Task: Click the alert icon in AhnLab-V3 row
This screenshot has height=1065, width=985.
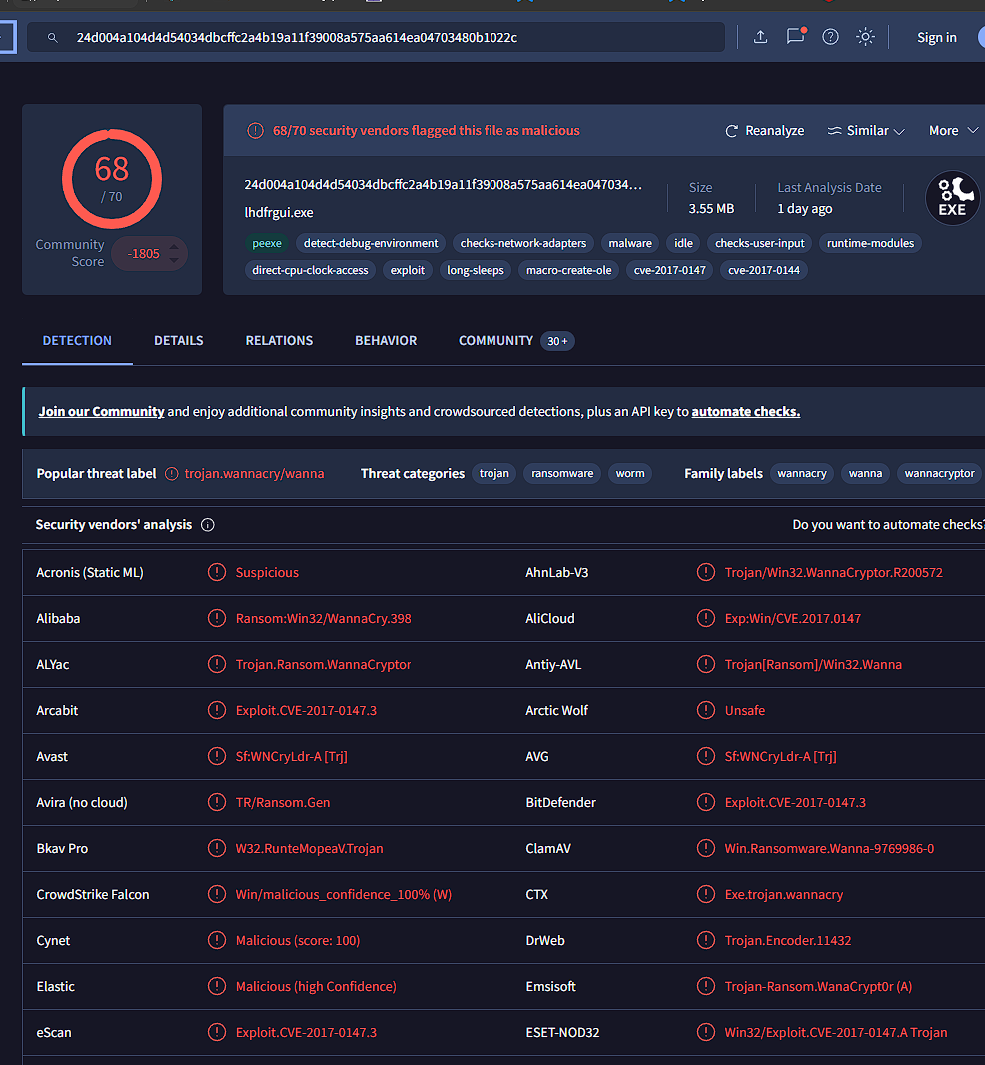Action: coord(706,573)
